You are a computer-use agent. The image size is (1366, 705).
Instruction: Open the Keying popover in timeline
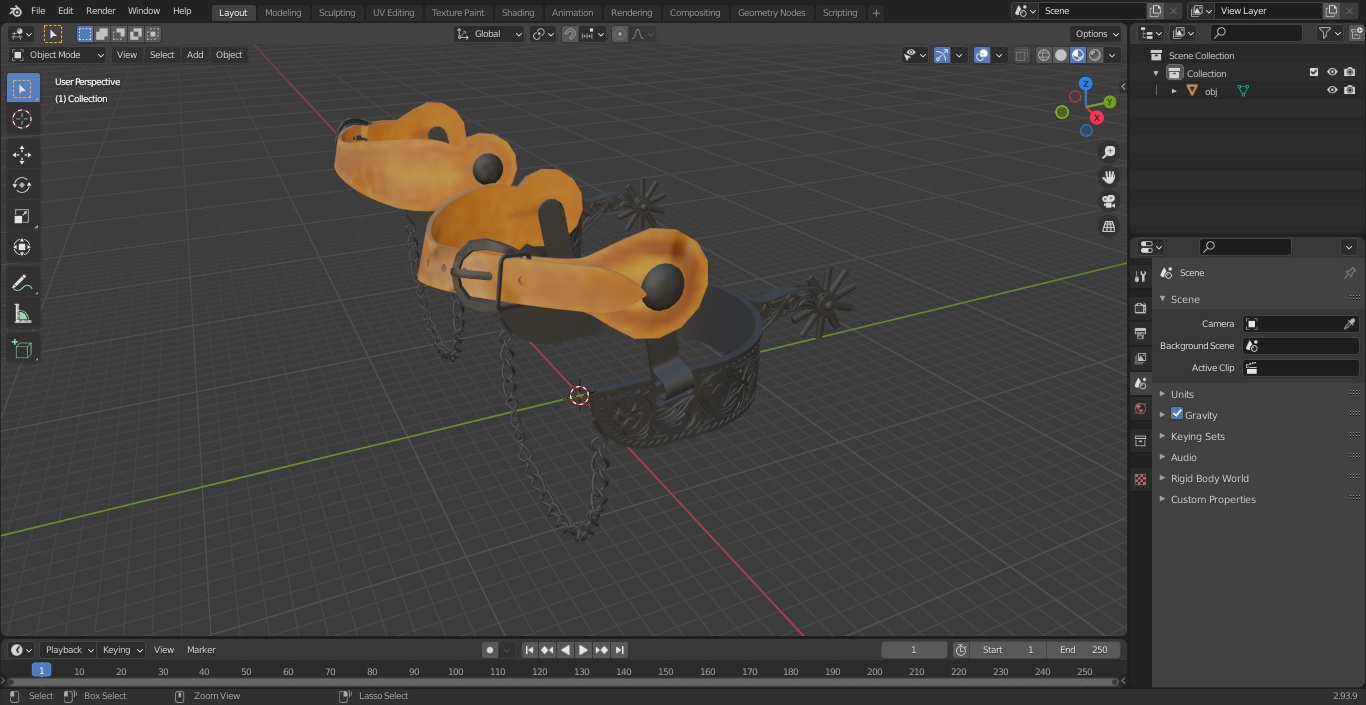[x=122, y=650]
